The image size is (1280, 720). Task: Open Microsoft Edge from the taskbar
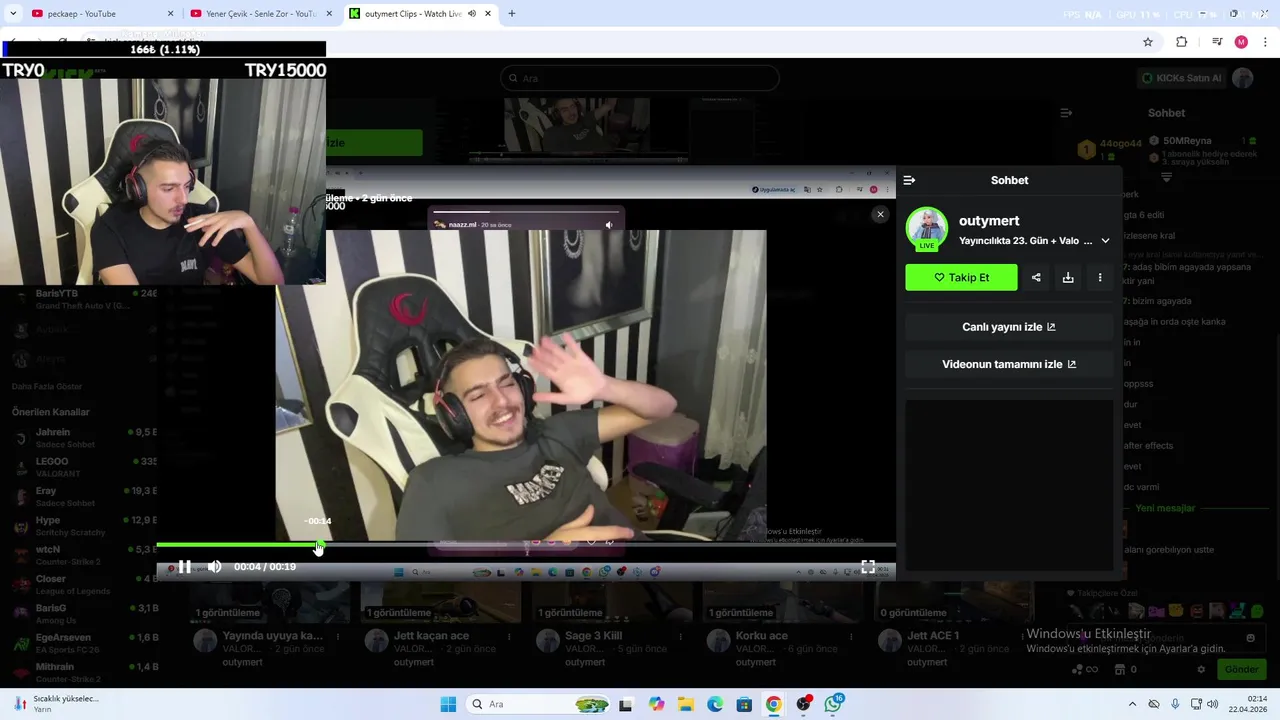pyautogui.click(x=715, y=704)
